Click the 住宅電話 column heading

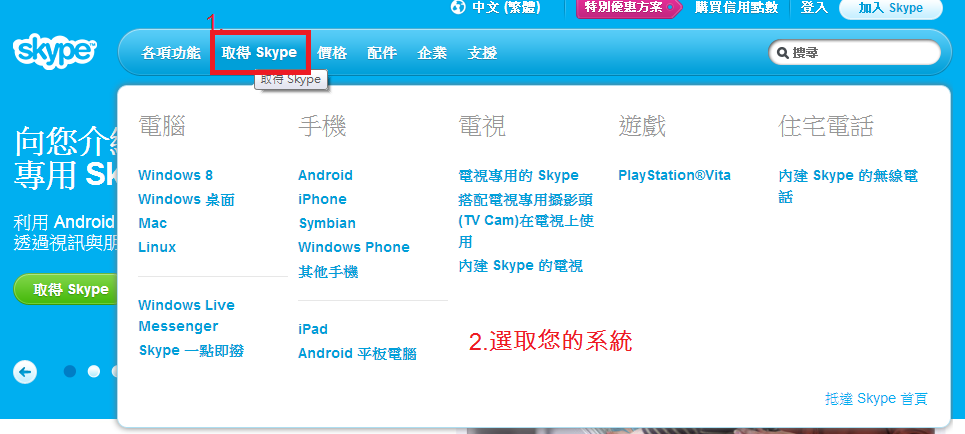click(x=826, y=126)
